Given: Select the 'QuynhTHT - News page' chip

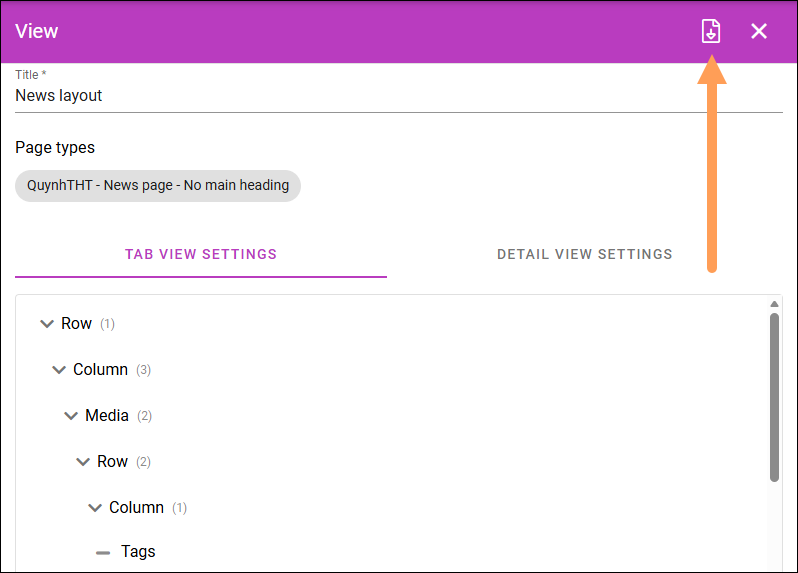Looking at the screenshot, I should coord(158,186).
